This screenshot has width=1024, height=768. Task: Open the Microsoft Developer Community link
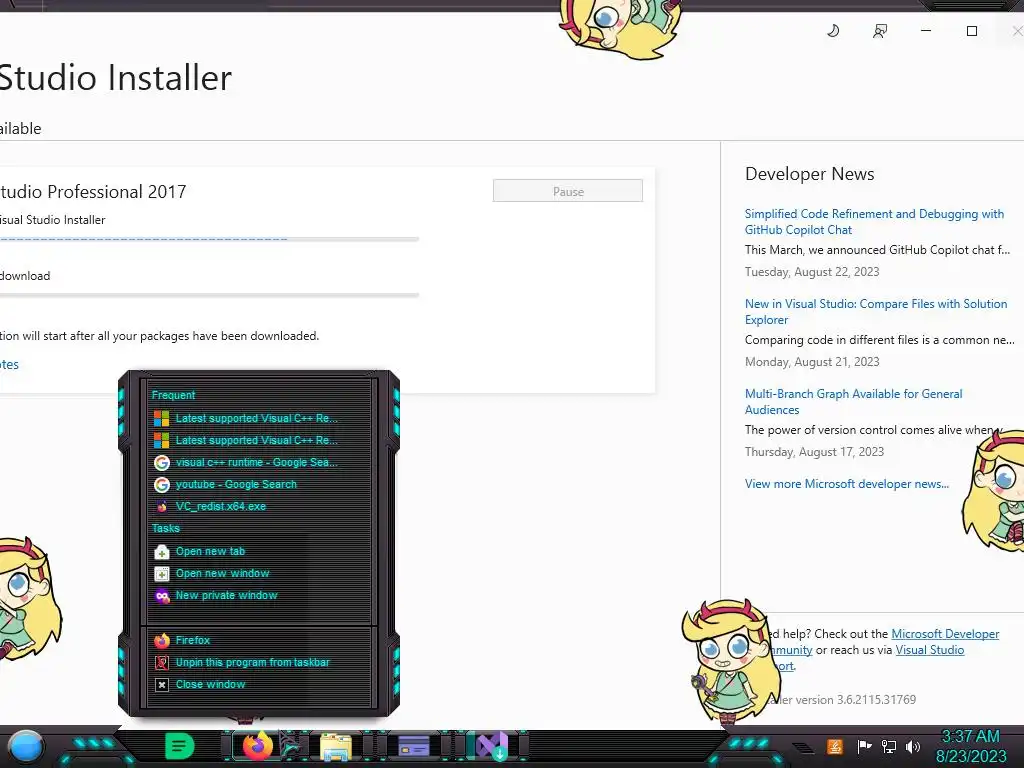[945, 633]
